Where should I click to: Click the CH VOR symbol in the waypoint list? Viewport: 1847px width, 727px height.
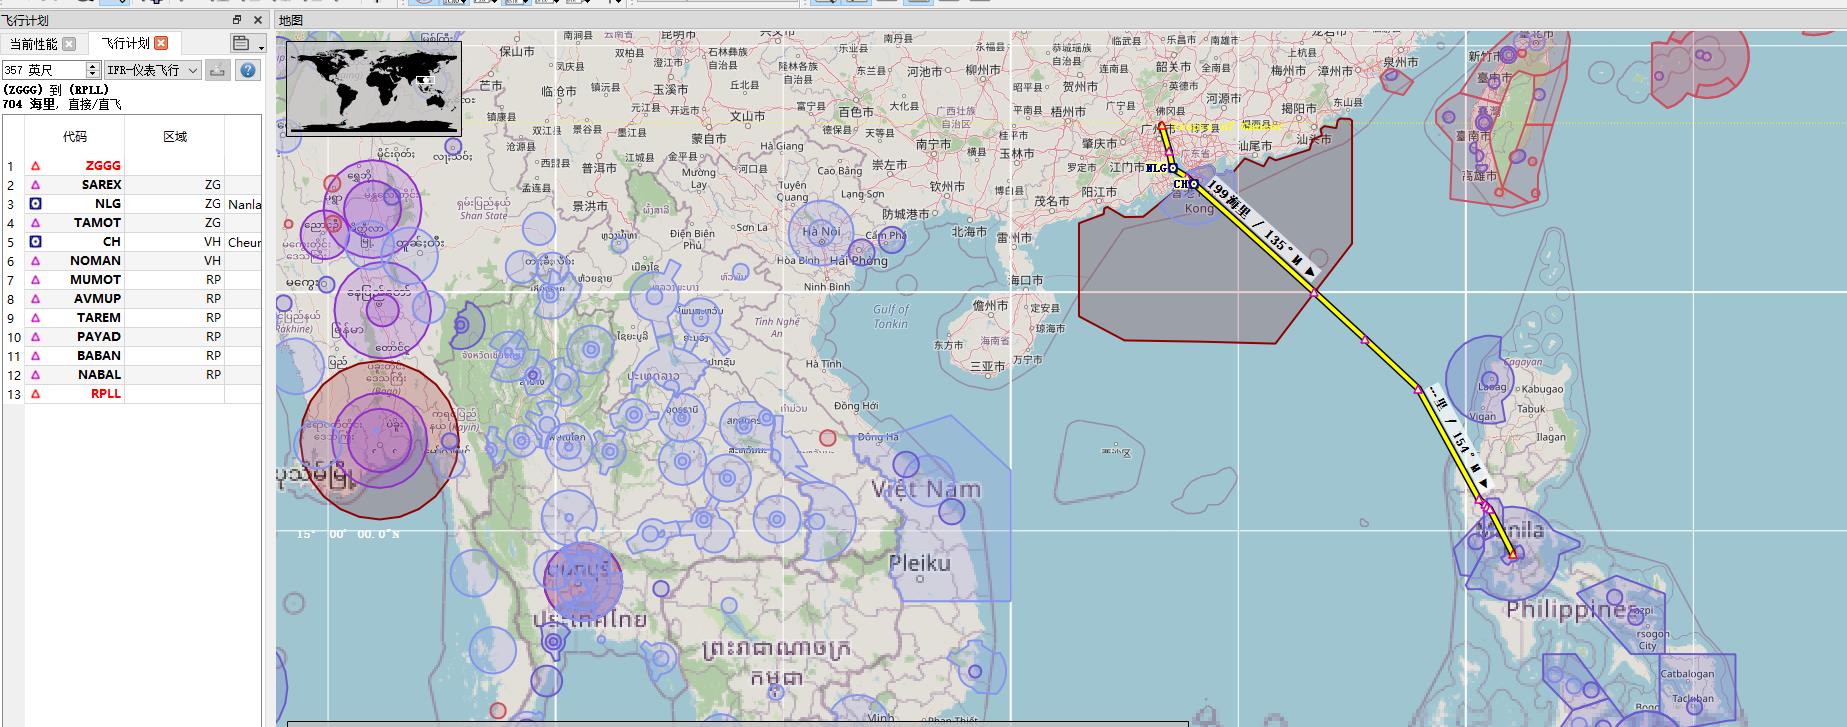click(35, 242)
